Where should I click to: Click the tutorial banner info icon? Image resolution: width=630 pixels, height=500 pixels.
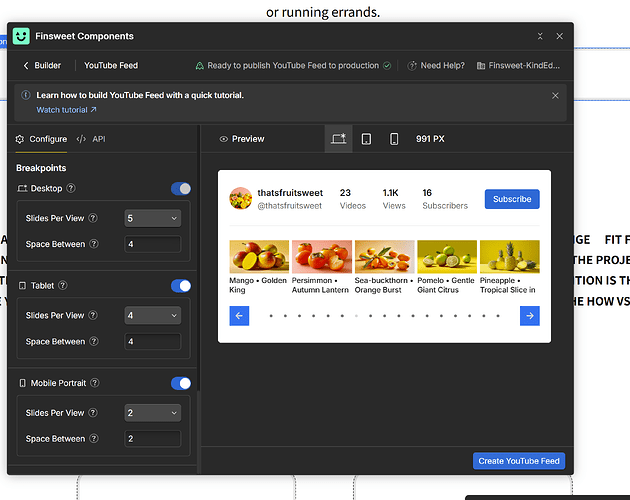(26, 95)
